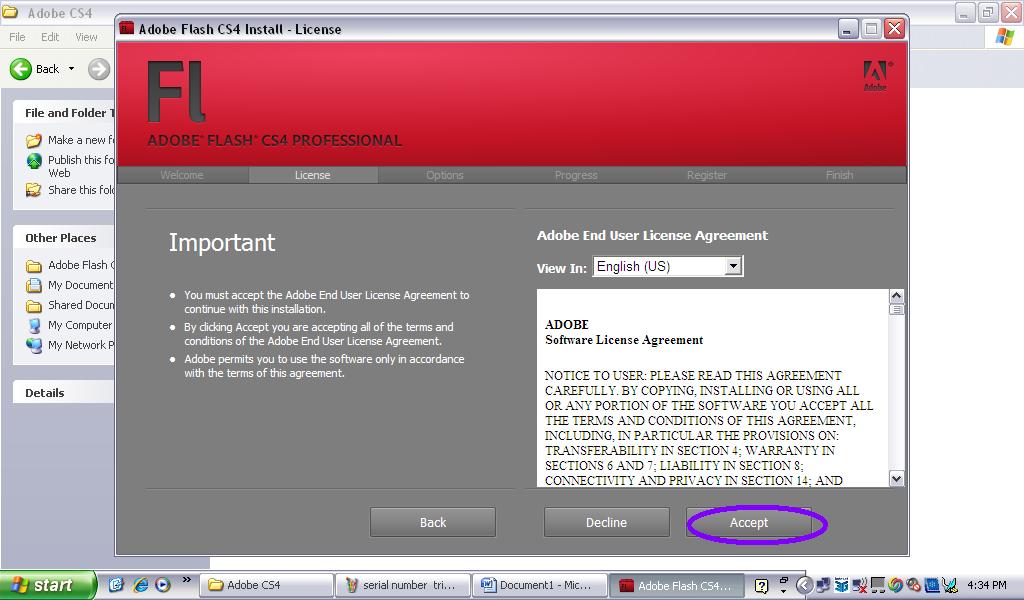
Task: Click the Forward arrow in Explorer
Action: pyautogui.click(x=99, y=69)
